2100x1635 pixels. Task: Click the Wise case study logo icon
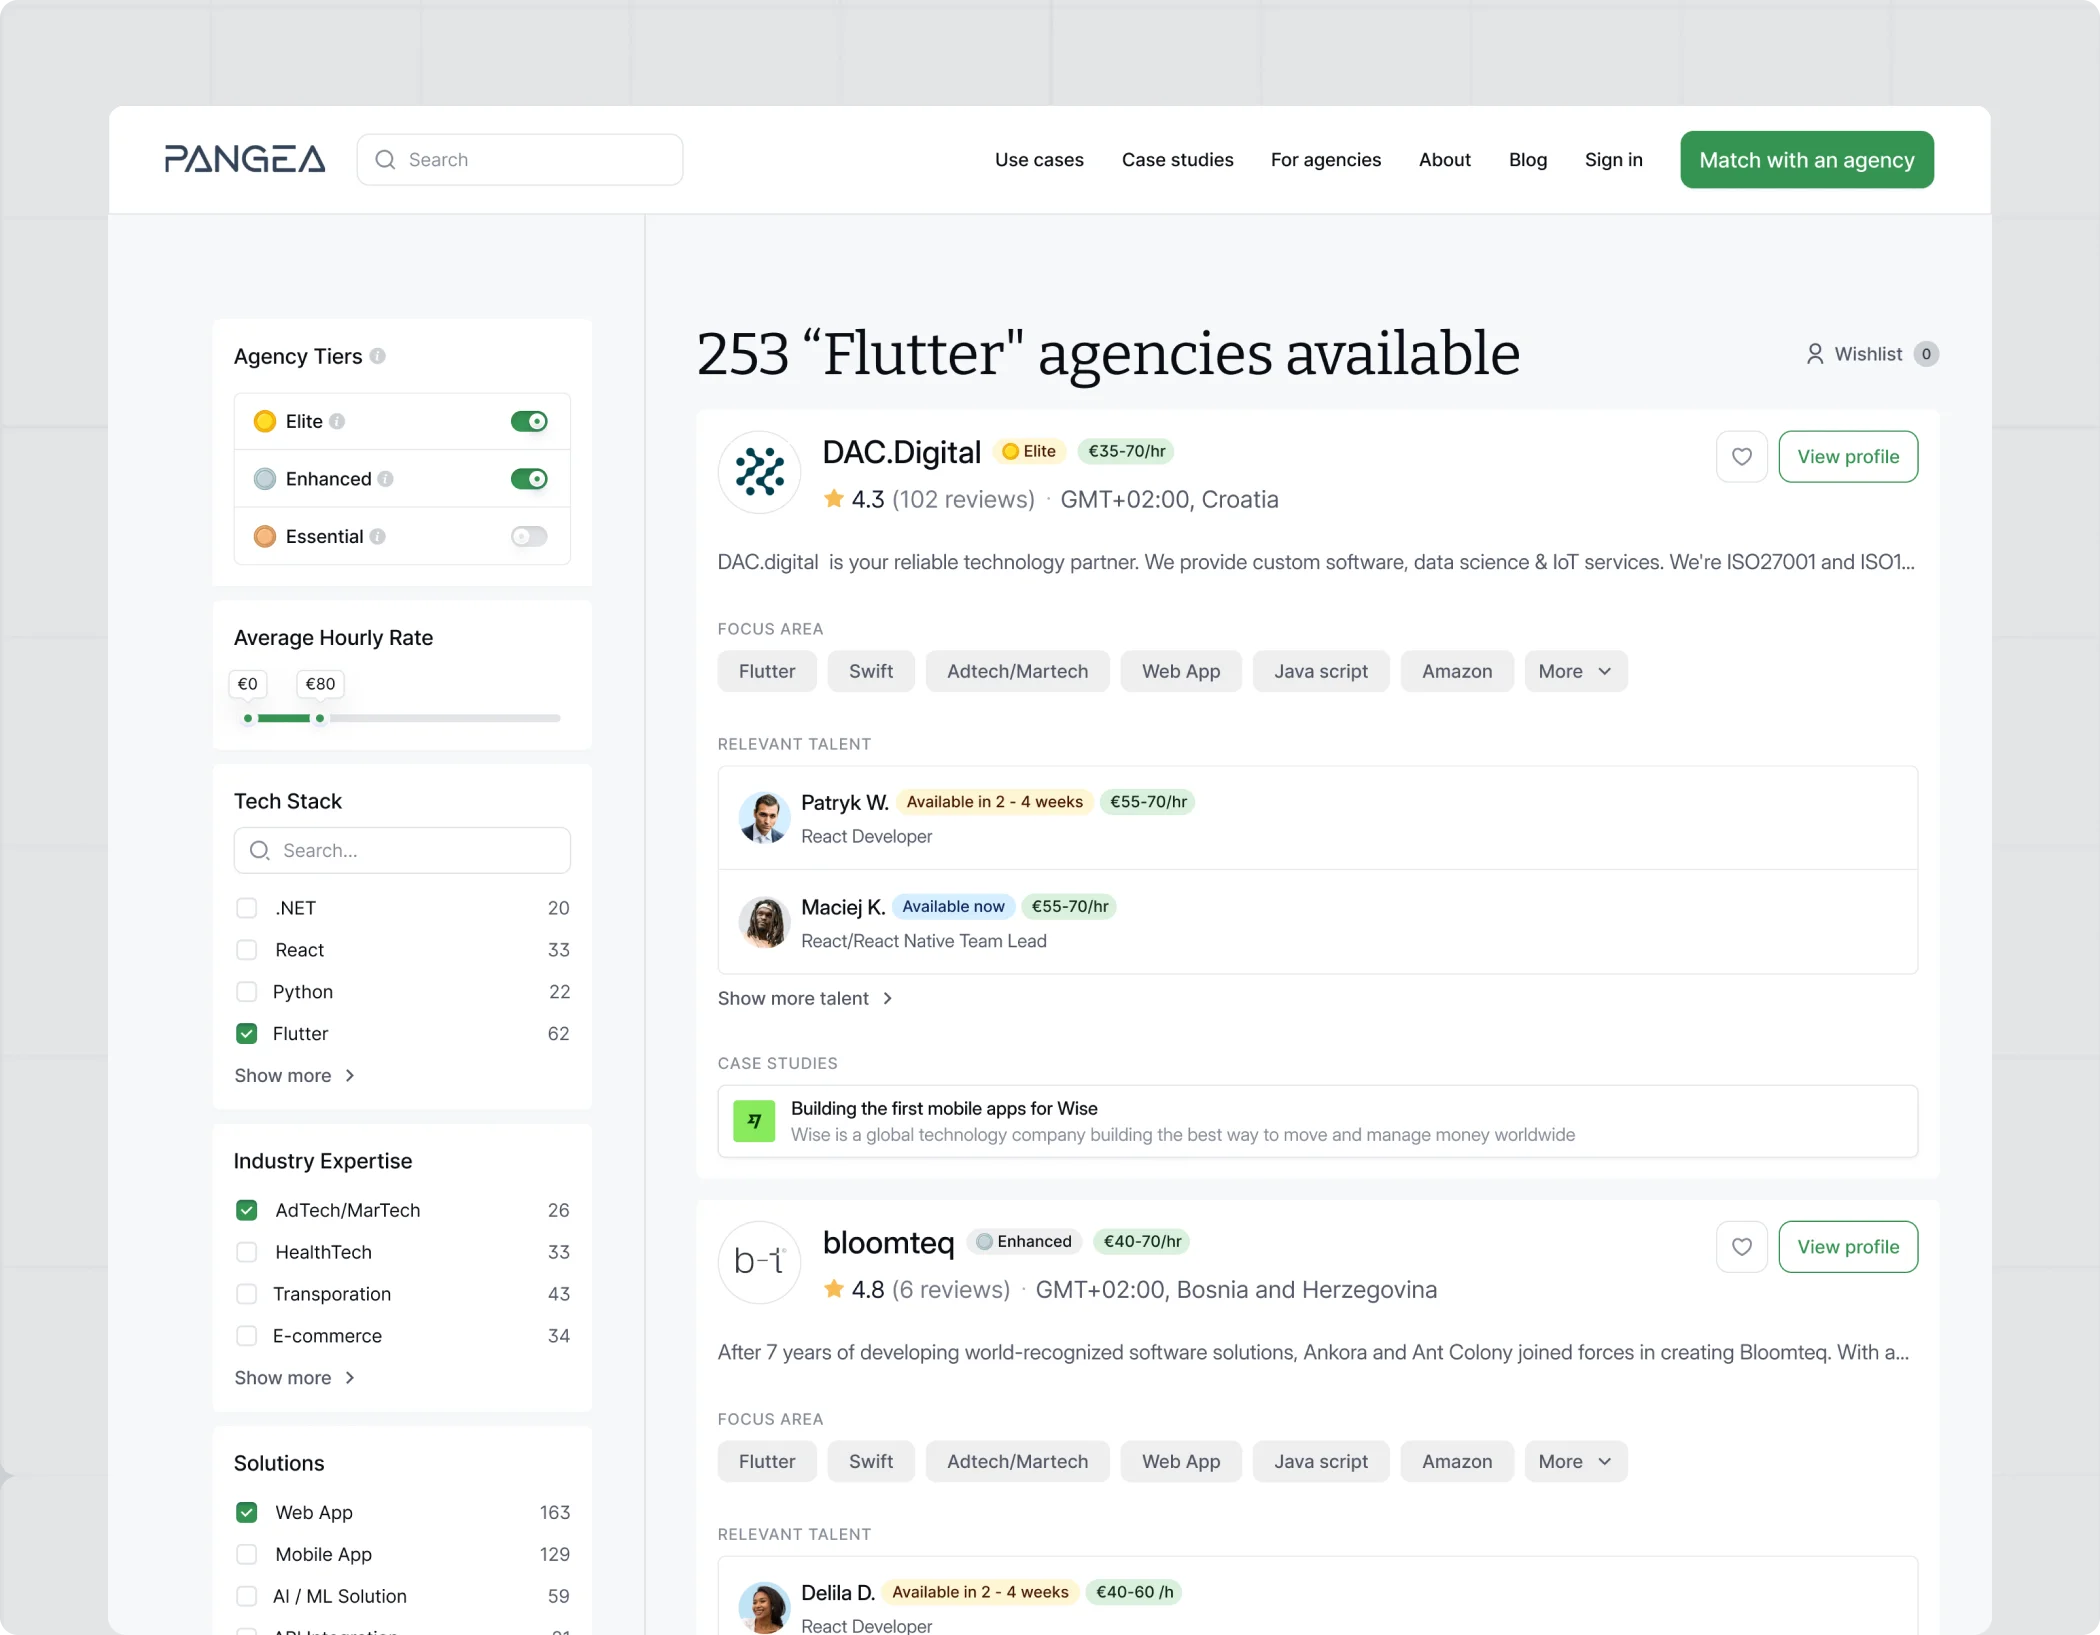coord(754,1121)
